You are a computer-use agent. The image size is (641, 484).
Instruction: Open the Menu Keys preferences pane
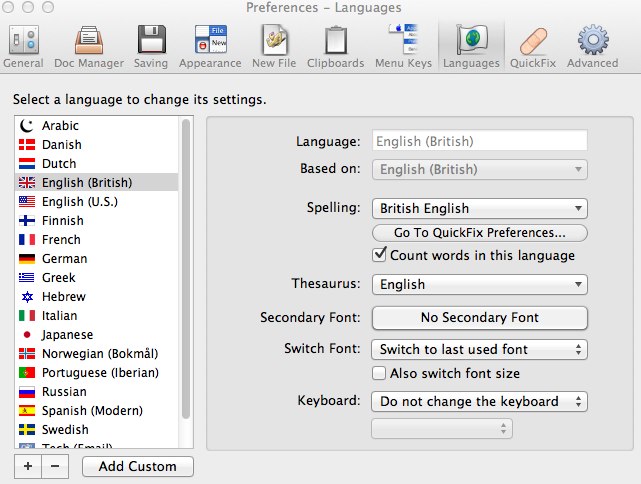pos(403,46)
